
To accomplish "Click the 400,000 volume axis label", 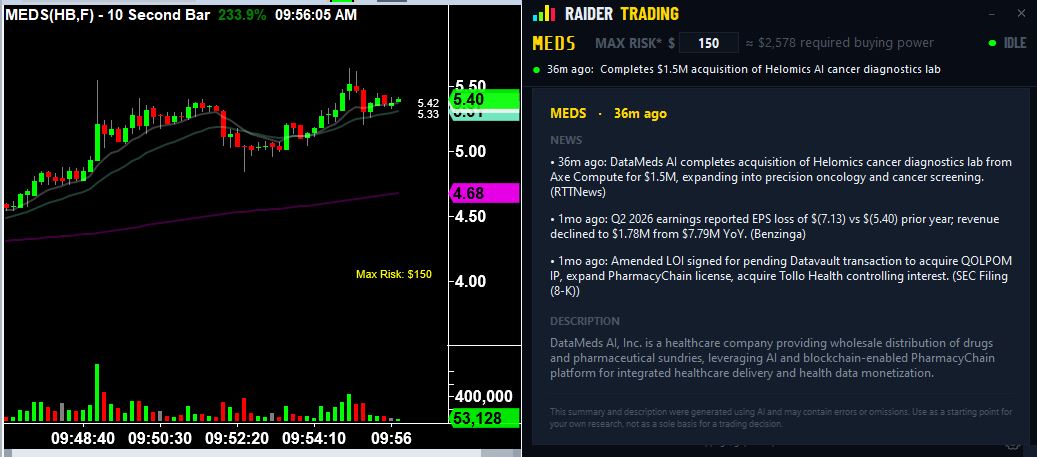I will (x=483, y=396).
